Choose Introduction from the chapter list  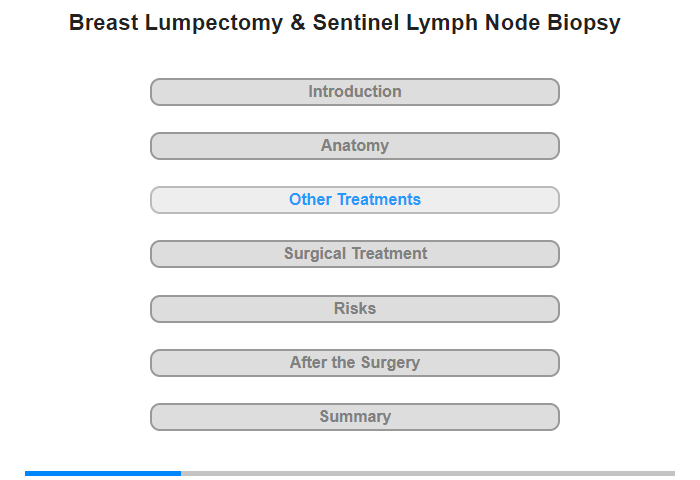(x=354, y=92)
